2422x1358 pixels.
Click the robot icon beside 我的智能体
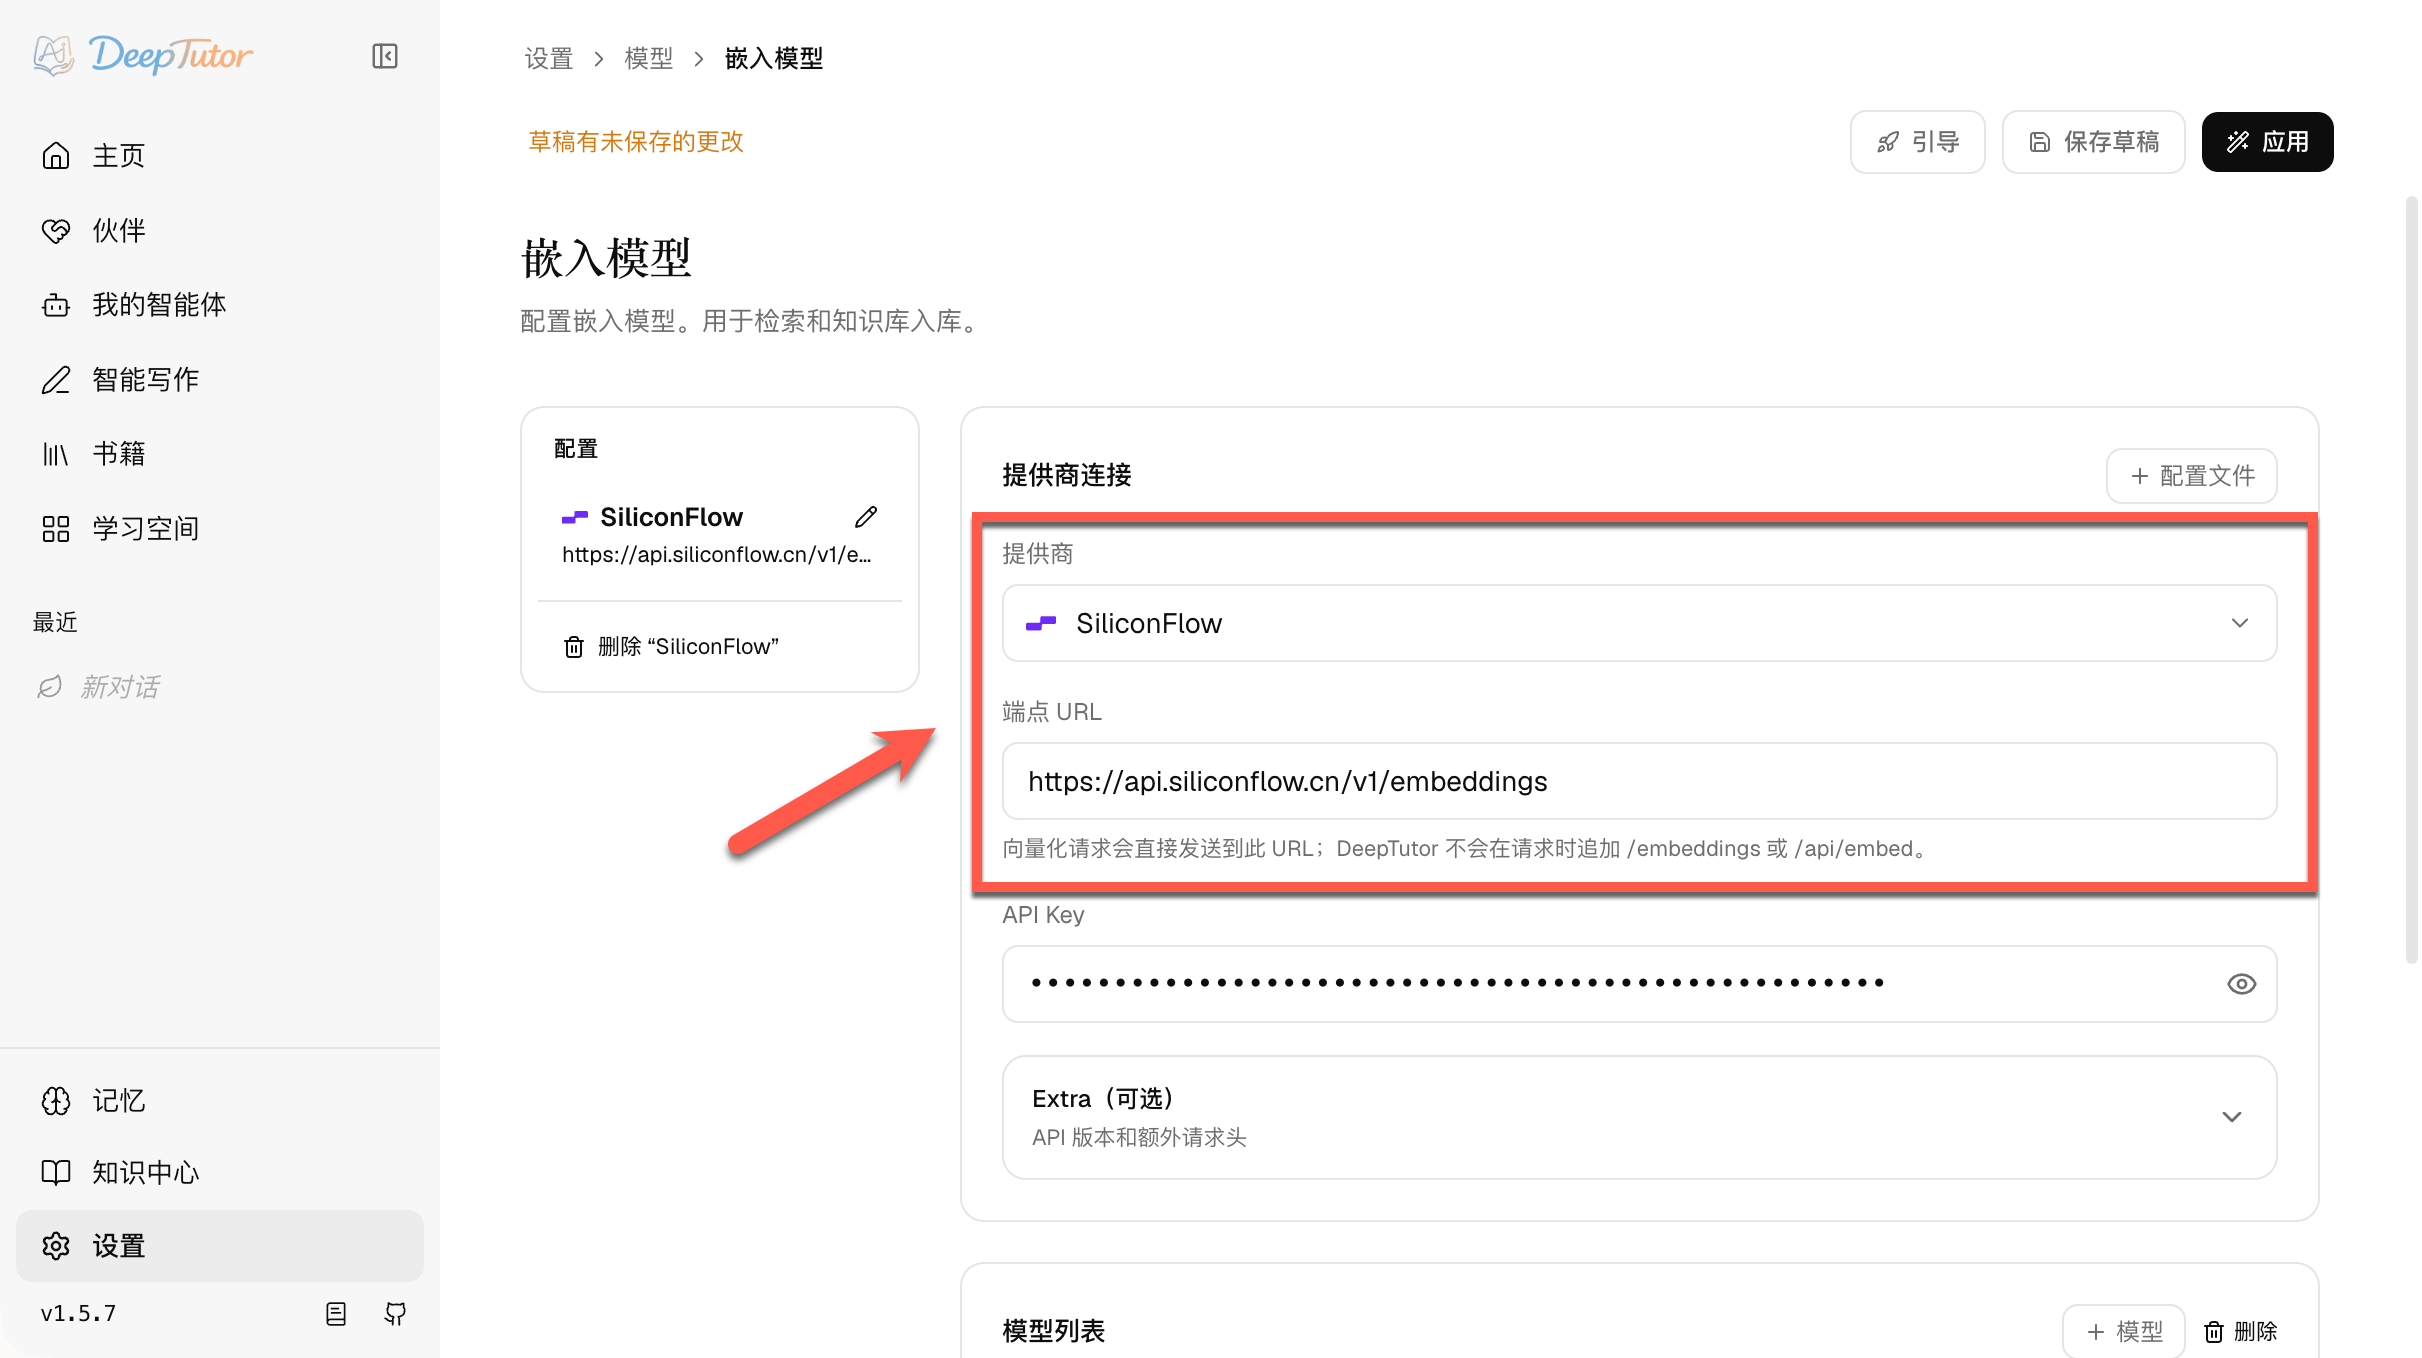point(56,305)
